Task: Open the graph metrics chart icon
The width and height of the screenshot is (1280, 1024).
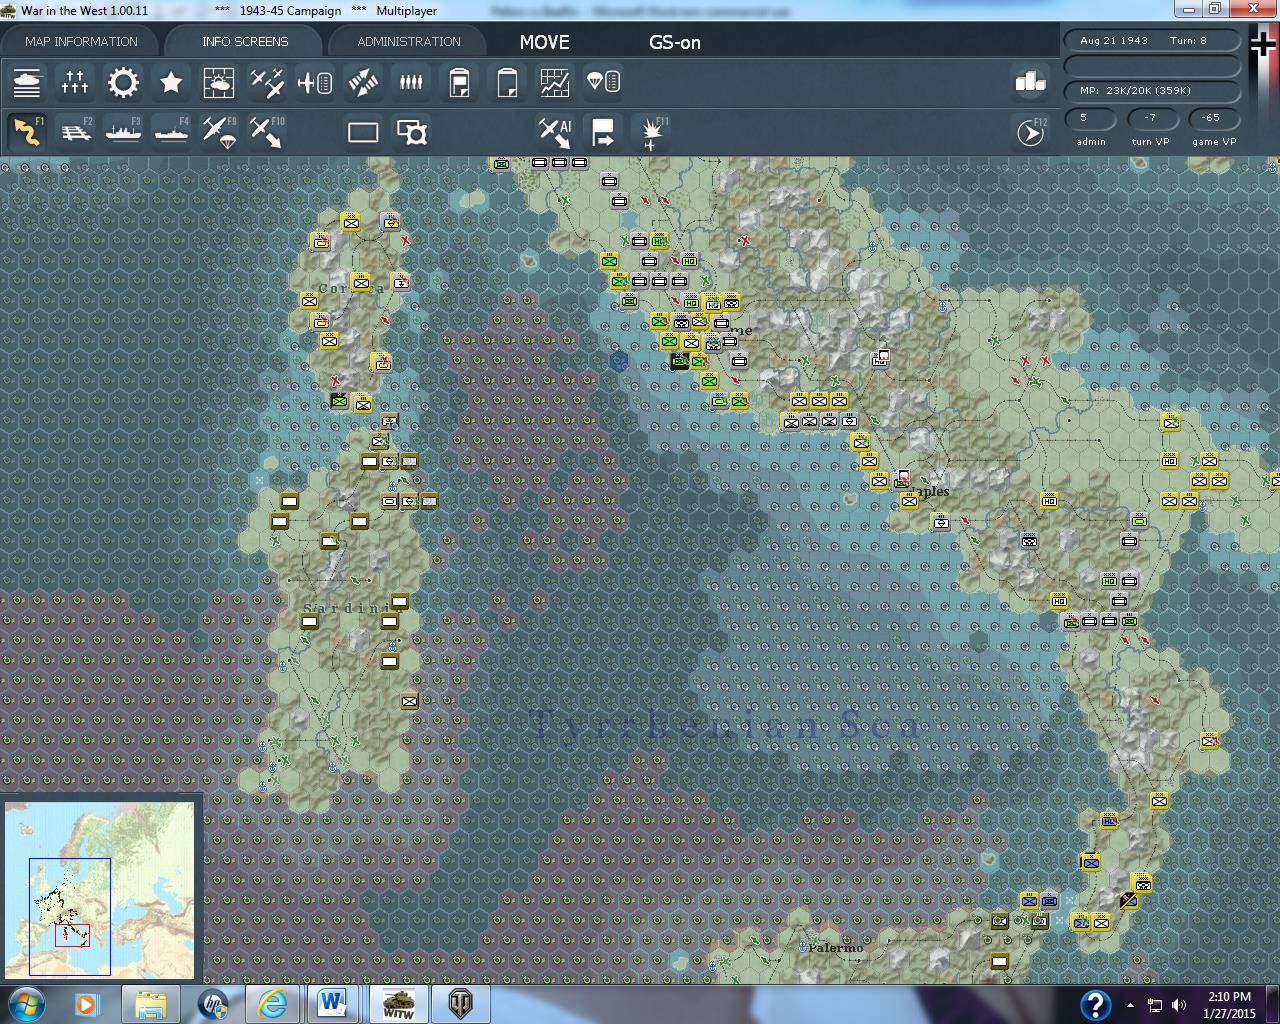Action: tap(555, 82)
